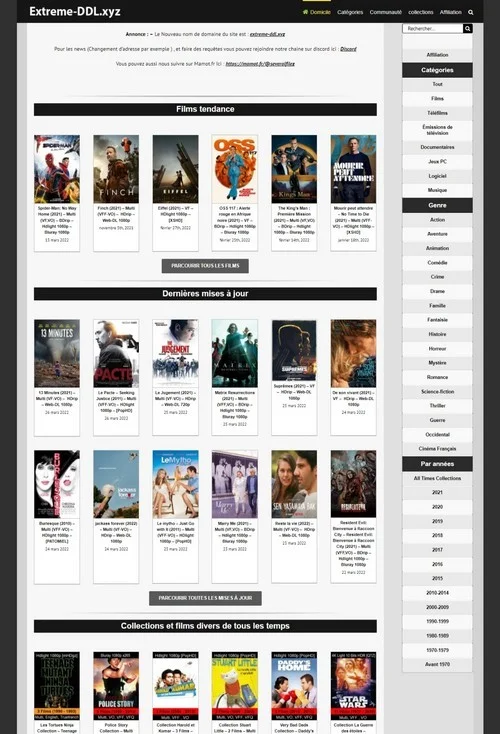Open the Jackass Forever poster
Screen dimensions: 500x734
[x=116, y=484]
